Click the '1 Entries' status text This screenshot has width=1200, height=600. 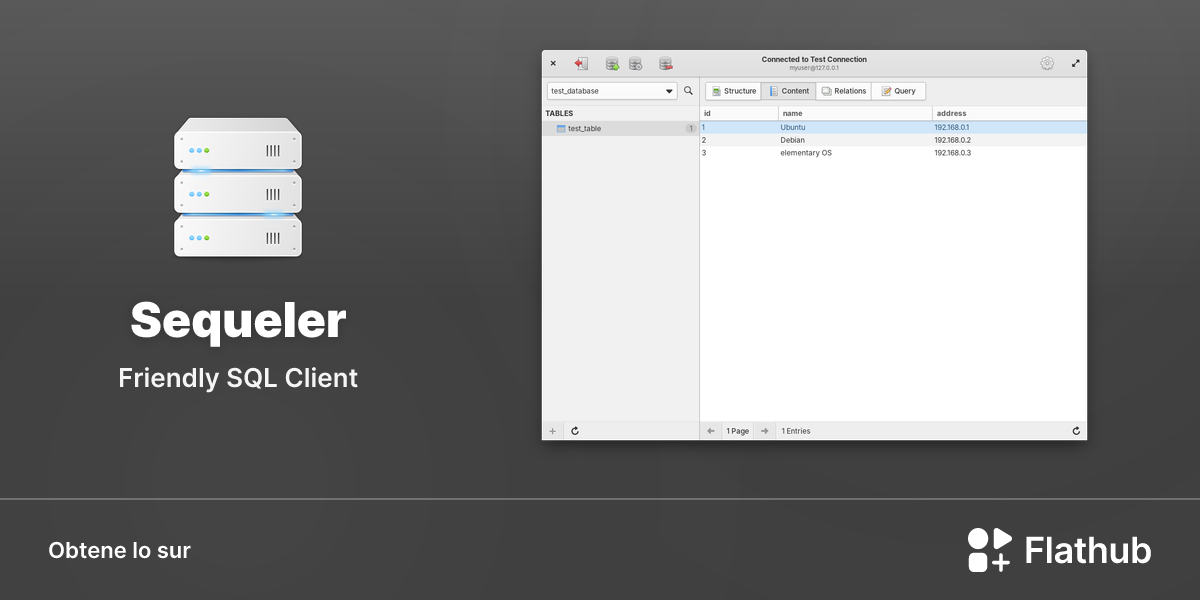[796, 431]
